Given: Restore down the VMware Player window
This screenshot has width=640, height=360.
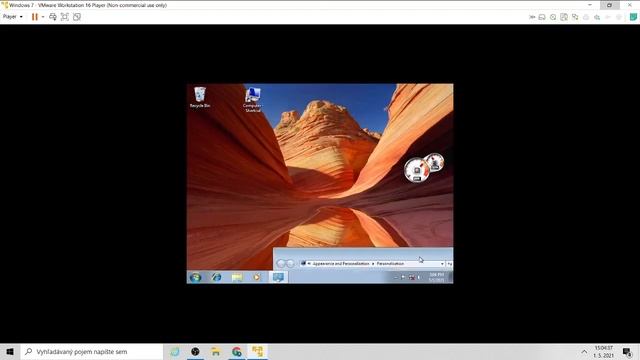Looking at the screenshot, I should pos(609,5).
